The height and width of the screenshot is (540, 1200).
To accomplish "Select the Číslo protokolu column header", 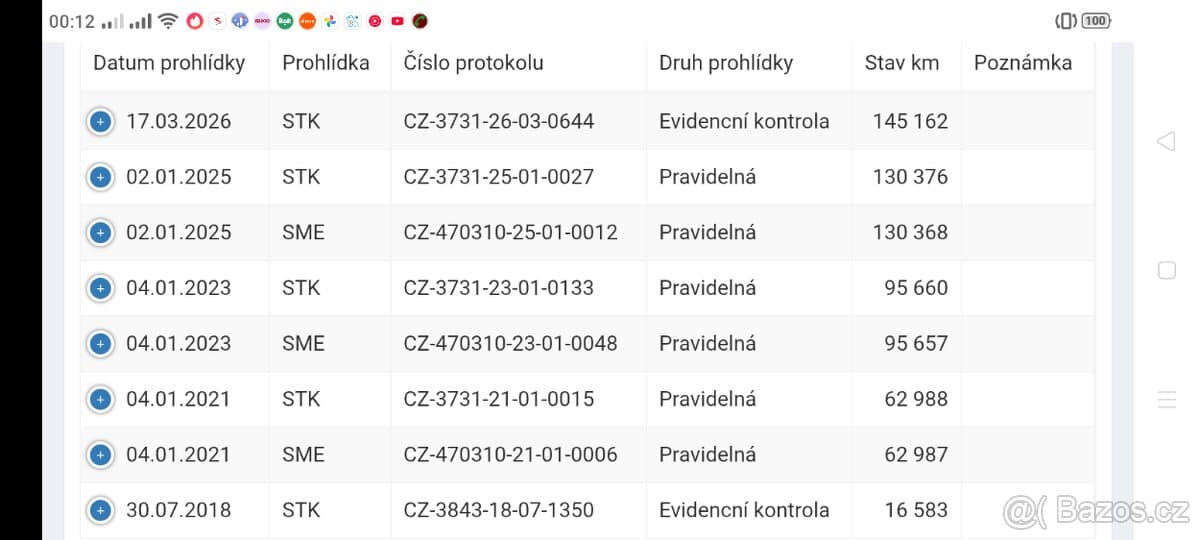I will [474, 62].
